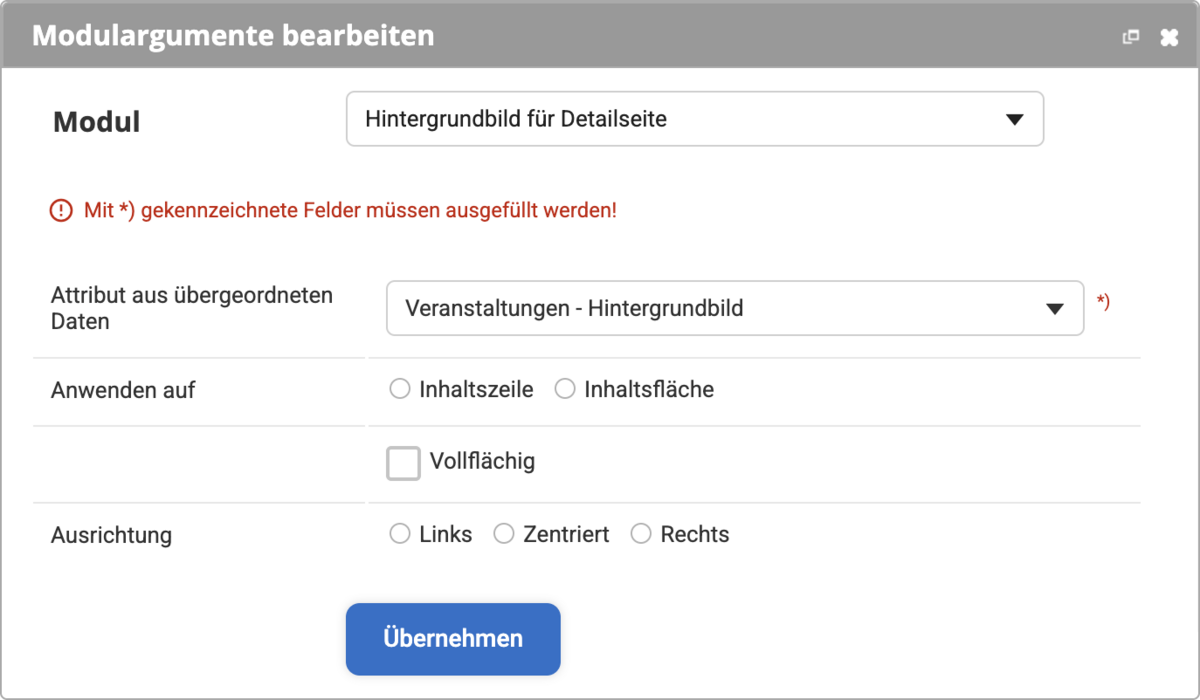Choose Links alignment
This screenshot has height=700, width=1200.
coord(400,534)
